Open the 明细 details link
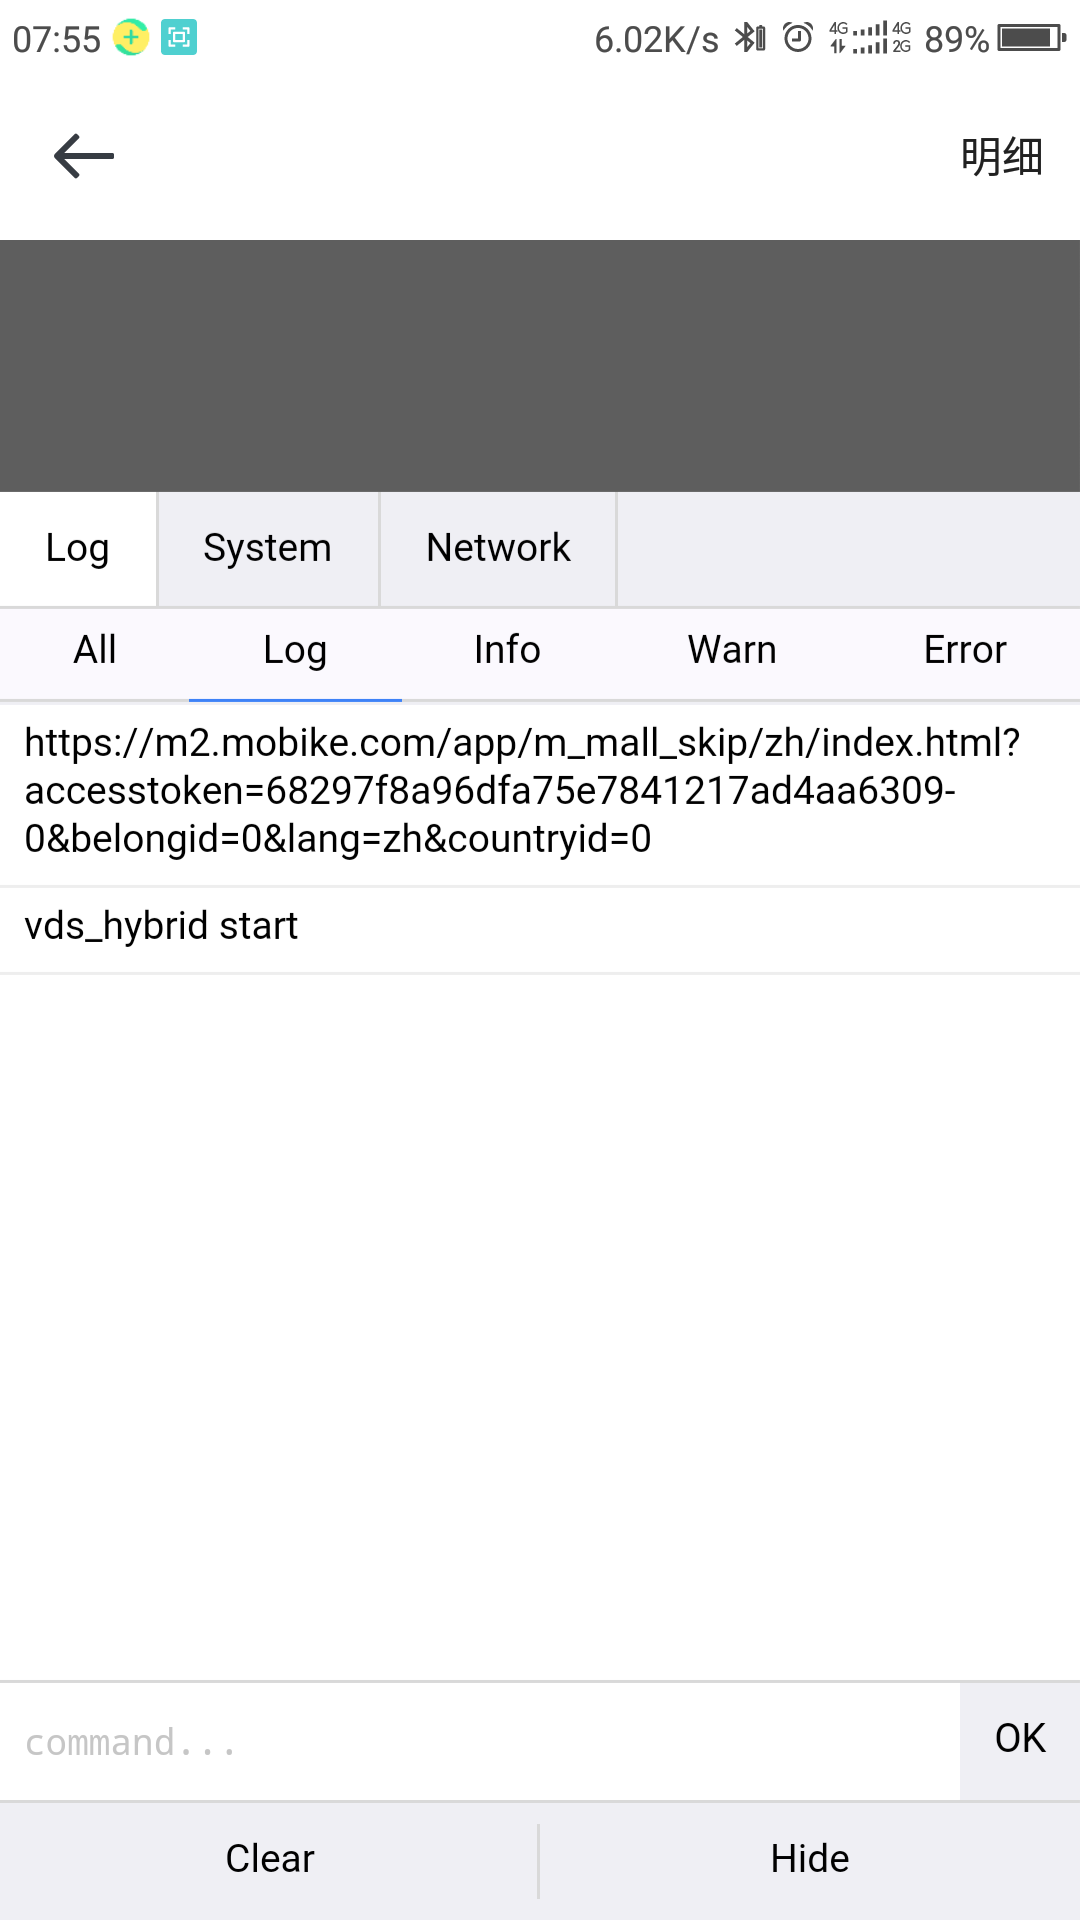This screenshot has height=1920, width=1080. click(x=1002, y=157)
